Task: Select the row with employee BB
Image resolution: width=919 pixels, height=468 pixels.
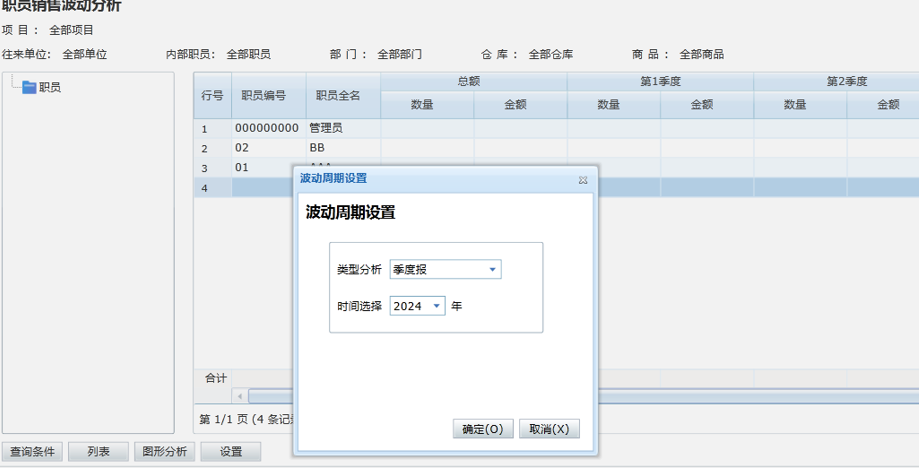Action: coord(317,148)
